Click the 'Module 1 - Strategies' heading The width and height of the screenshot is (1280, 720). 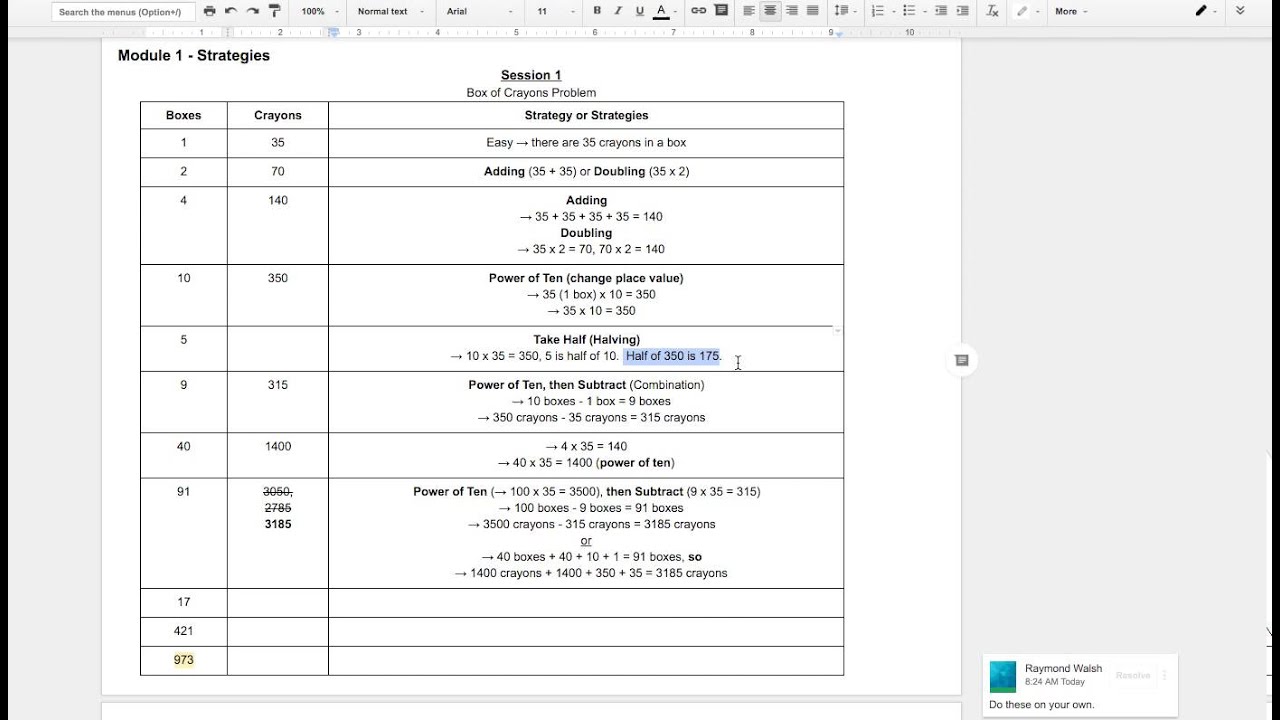click(x=194, y=55)
